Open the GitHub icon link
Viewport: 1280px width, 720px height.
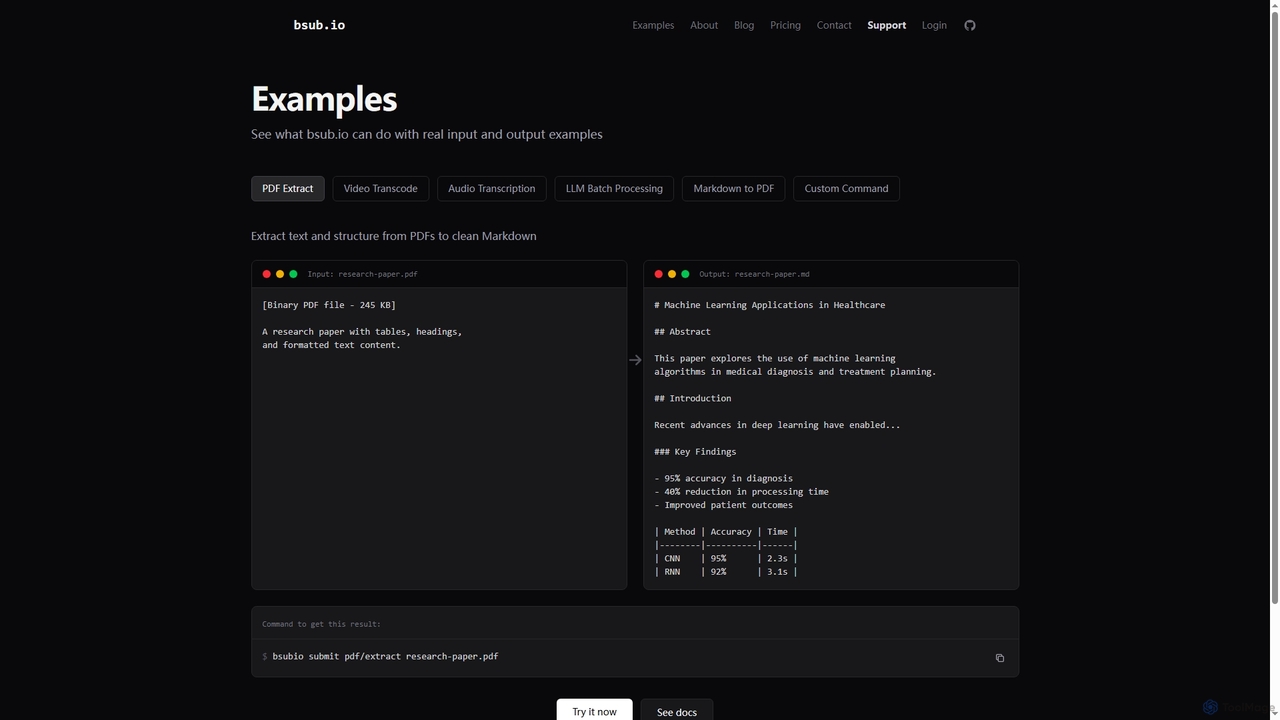tap(969, 25)
